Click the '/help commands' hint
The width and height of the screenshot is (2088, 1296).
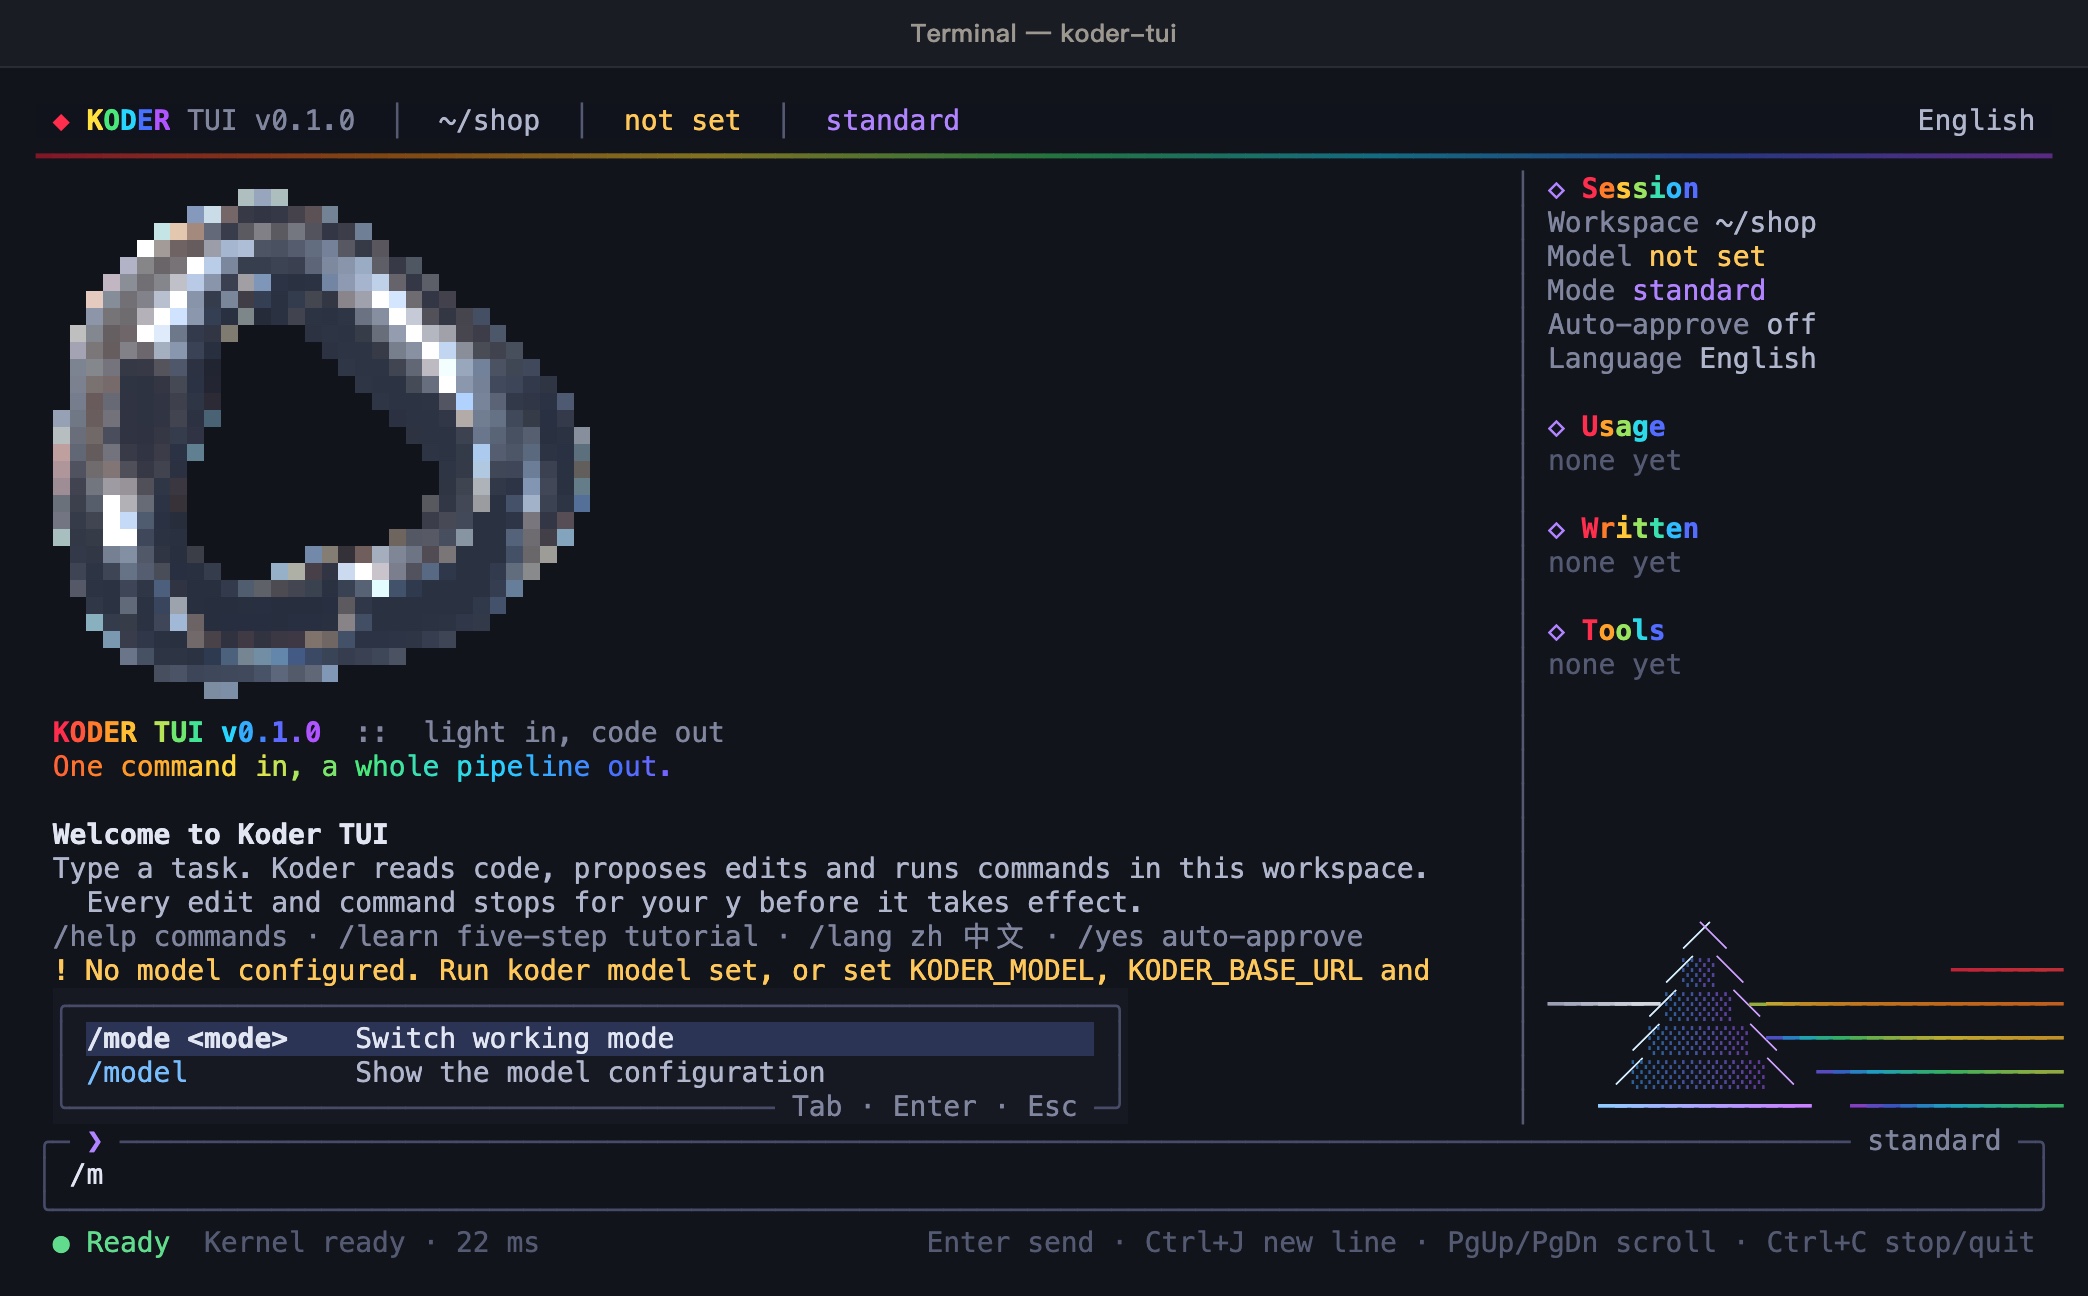(x=170, y=936)
